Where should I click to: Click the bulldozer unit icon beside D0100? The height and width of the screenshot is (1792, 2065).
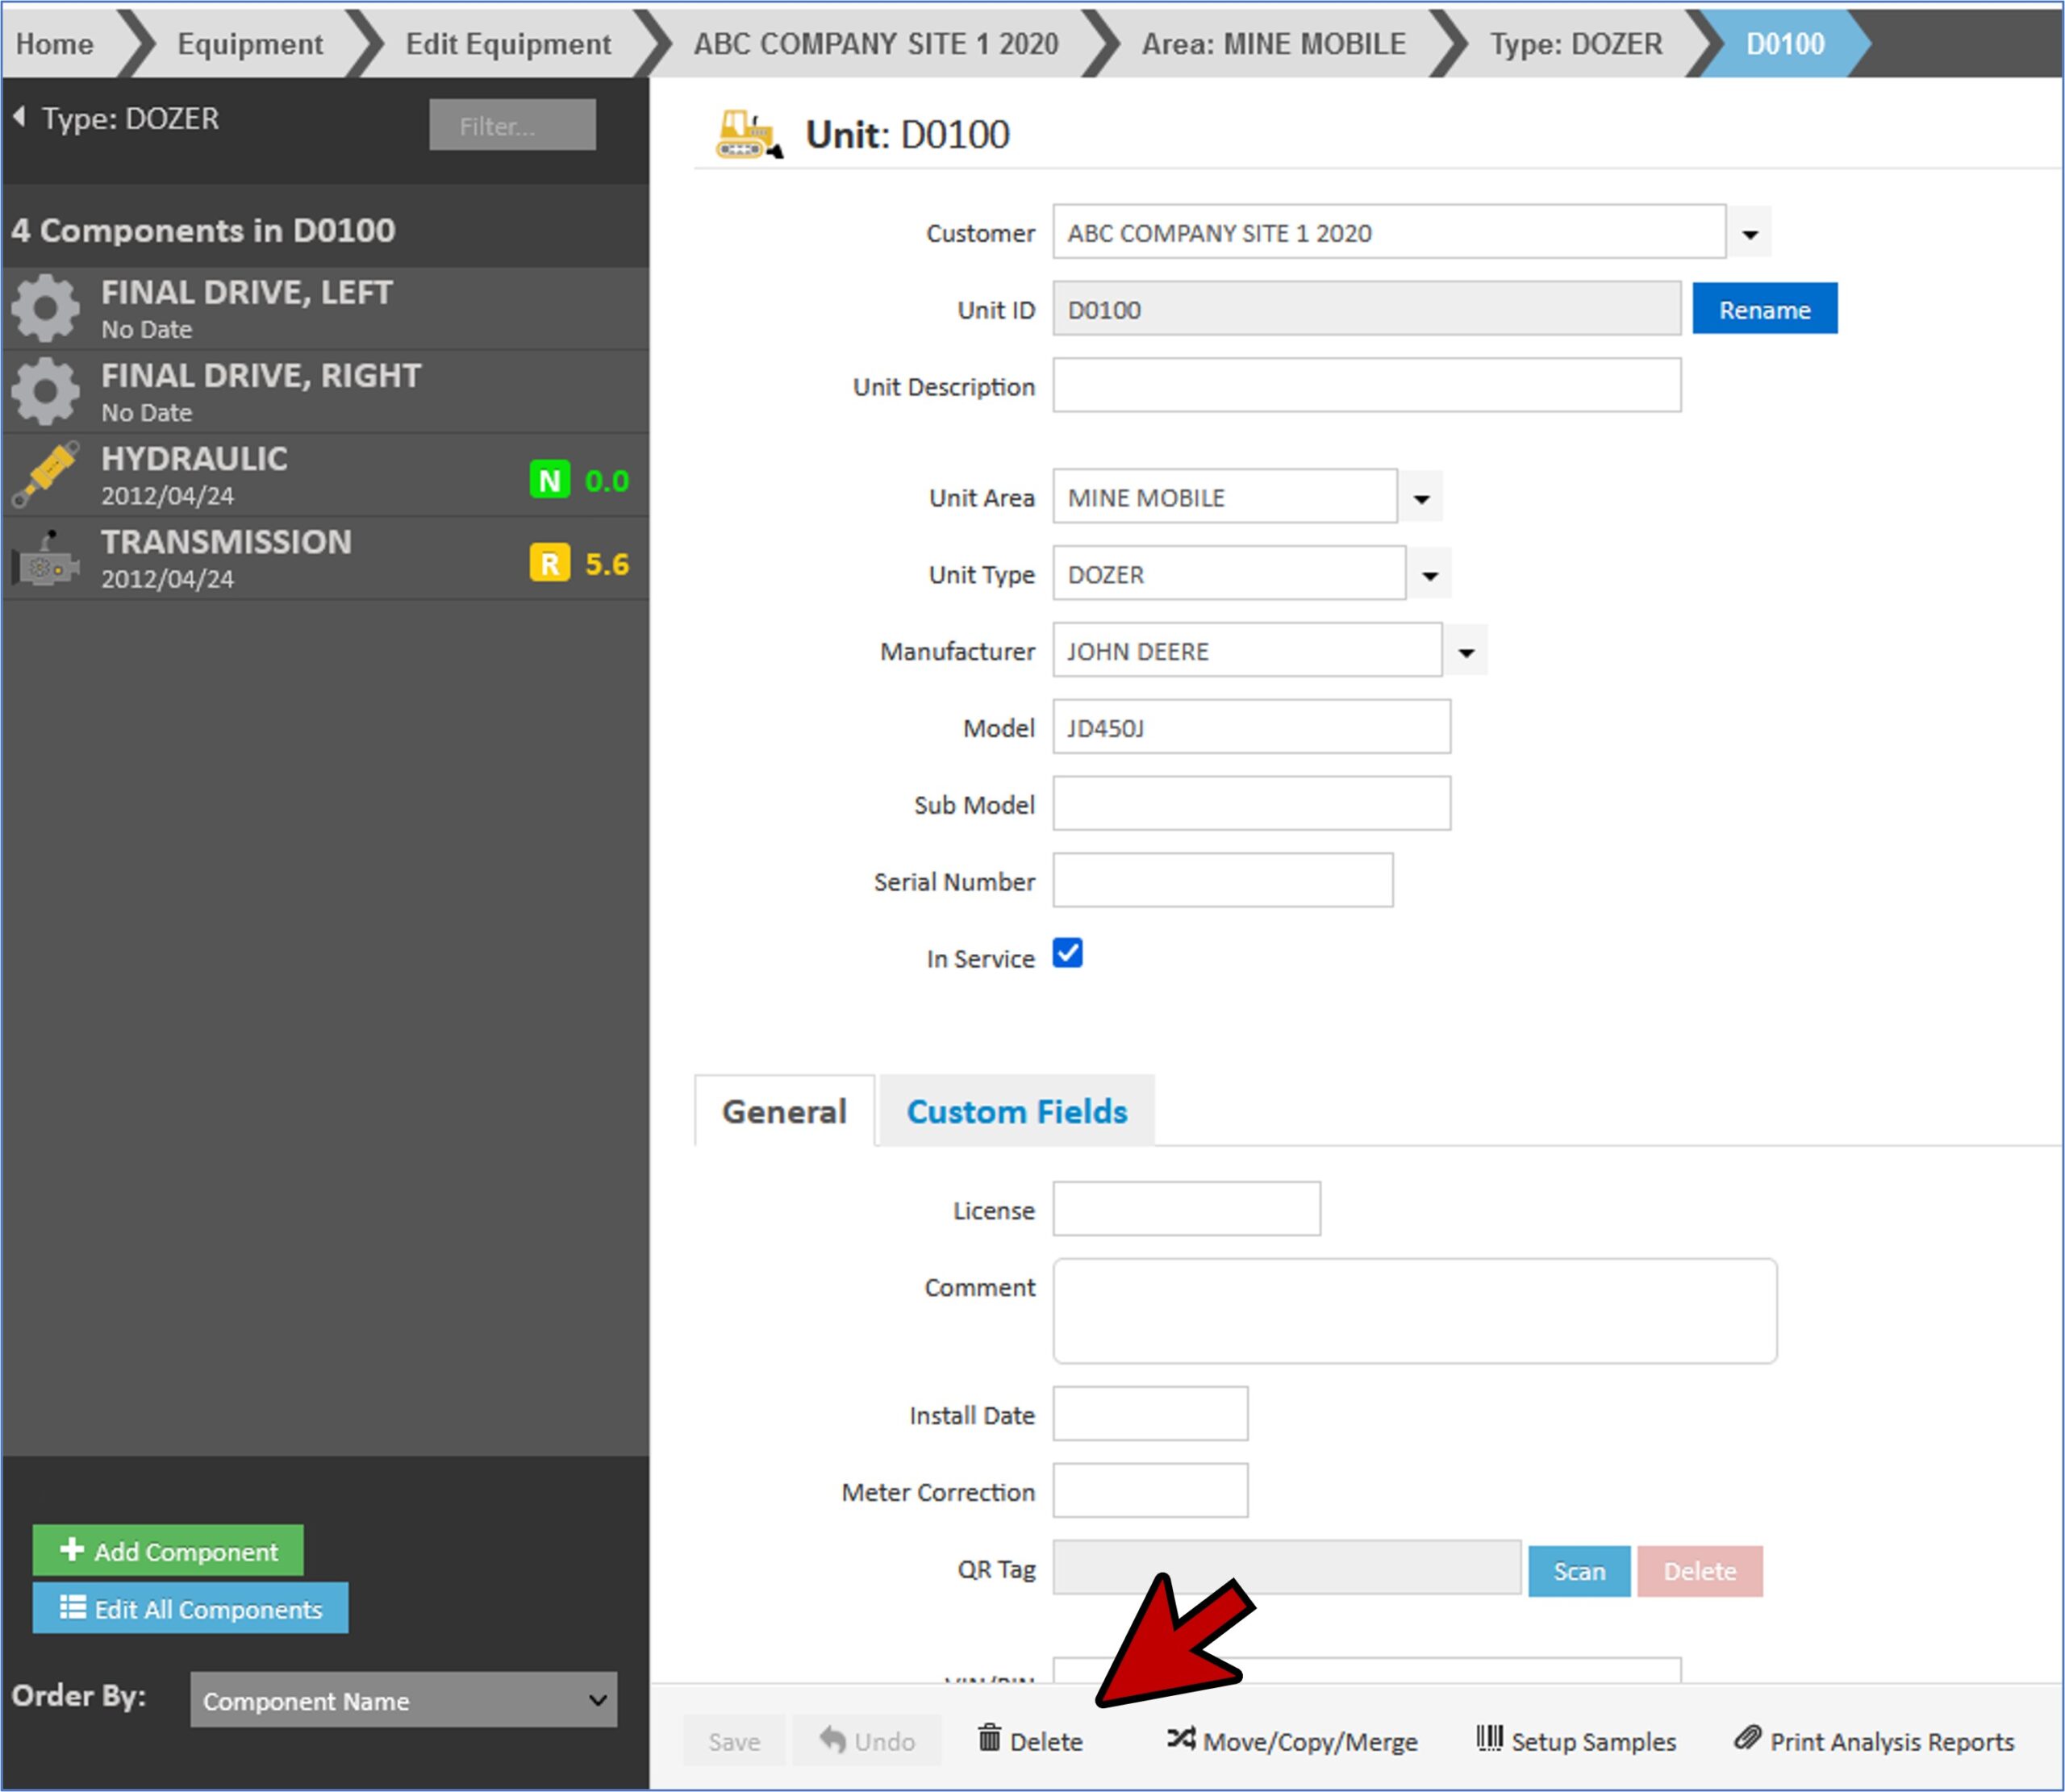747,134
